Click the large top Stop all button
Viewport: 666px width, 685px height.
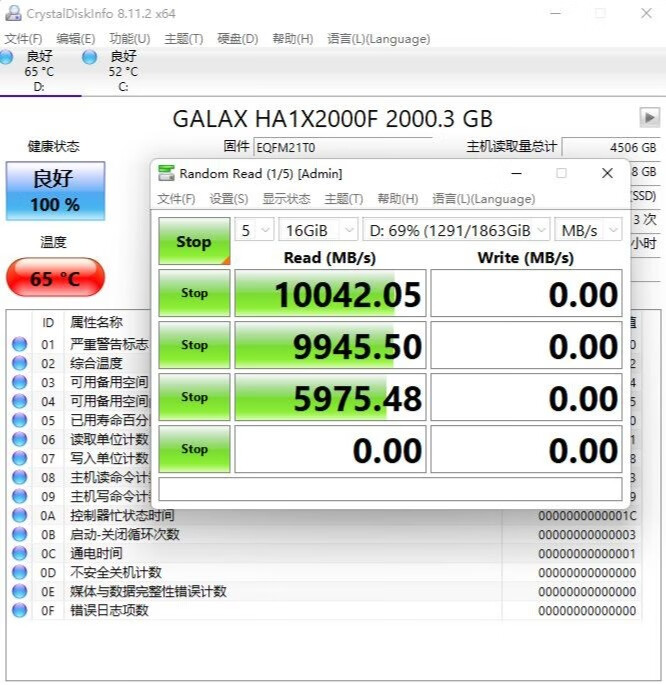(194, 241)
